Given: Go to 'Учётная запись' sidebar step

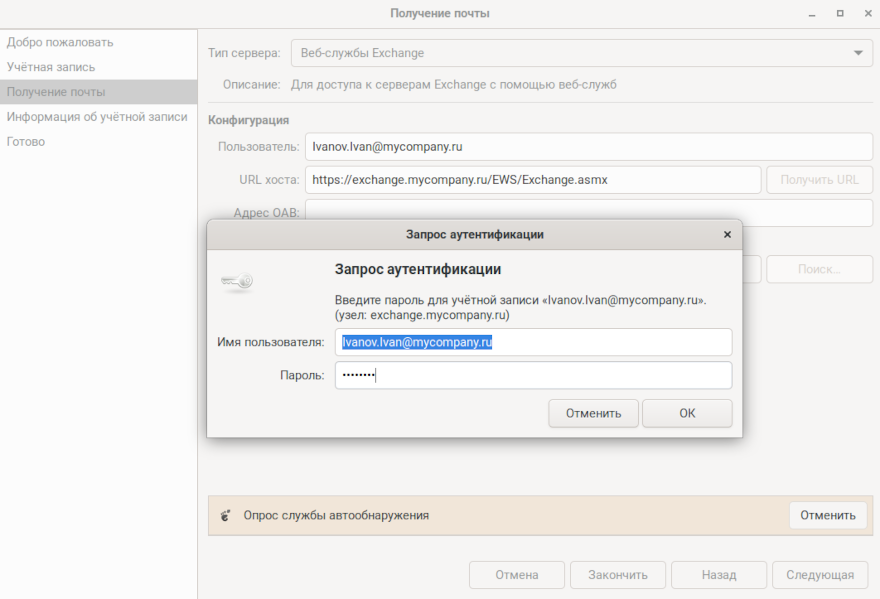Looking at the screenshot, I should [x=51, y=67].
